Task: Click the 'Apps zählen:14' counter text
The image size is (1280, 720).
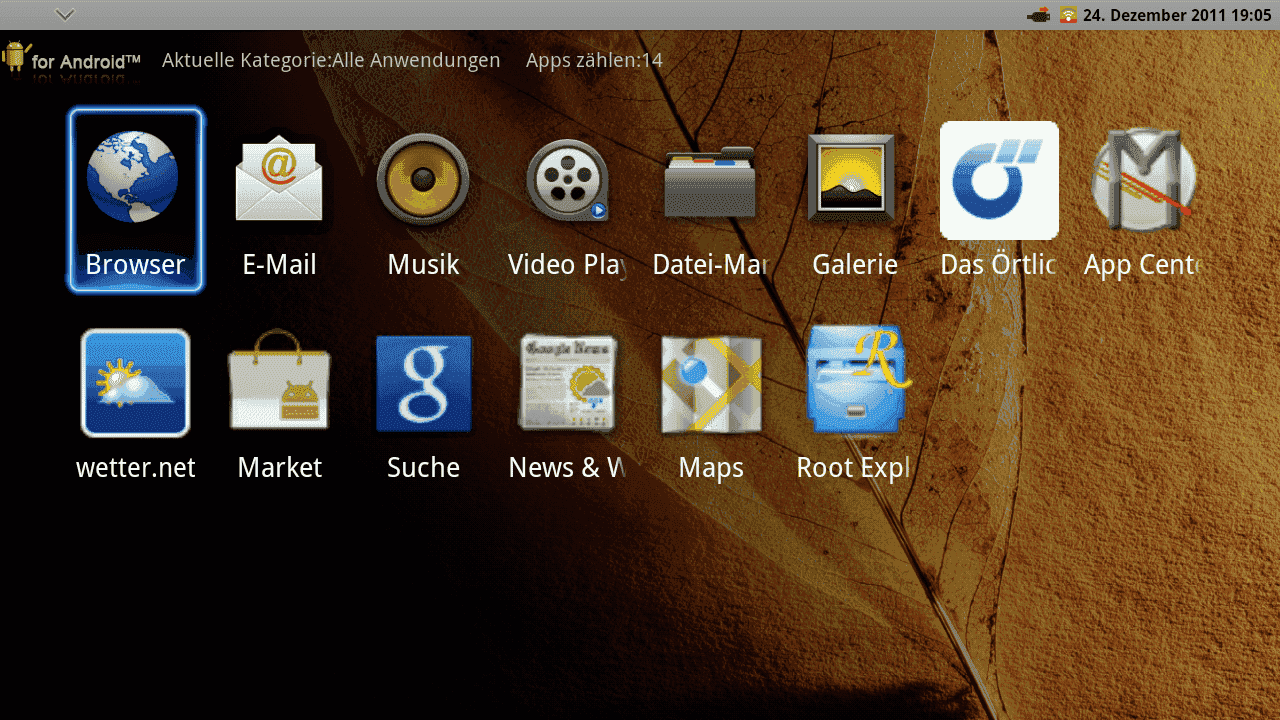Action: tap(594, 60)
